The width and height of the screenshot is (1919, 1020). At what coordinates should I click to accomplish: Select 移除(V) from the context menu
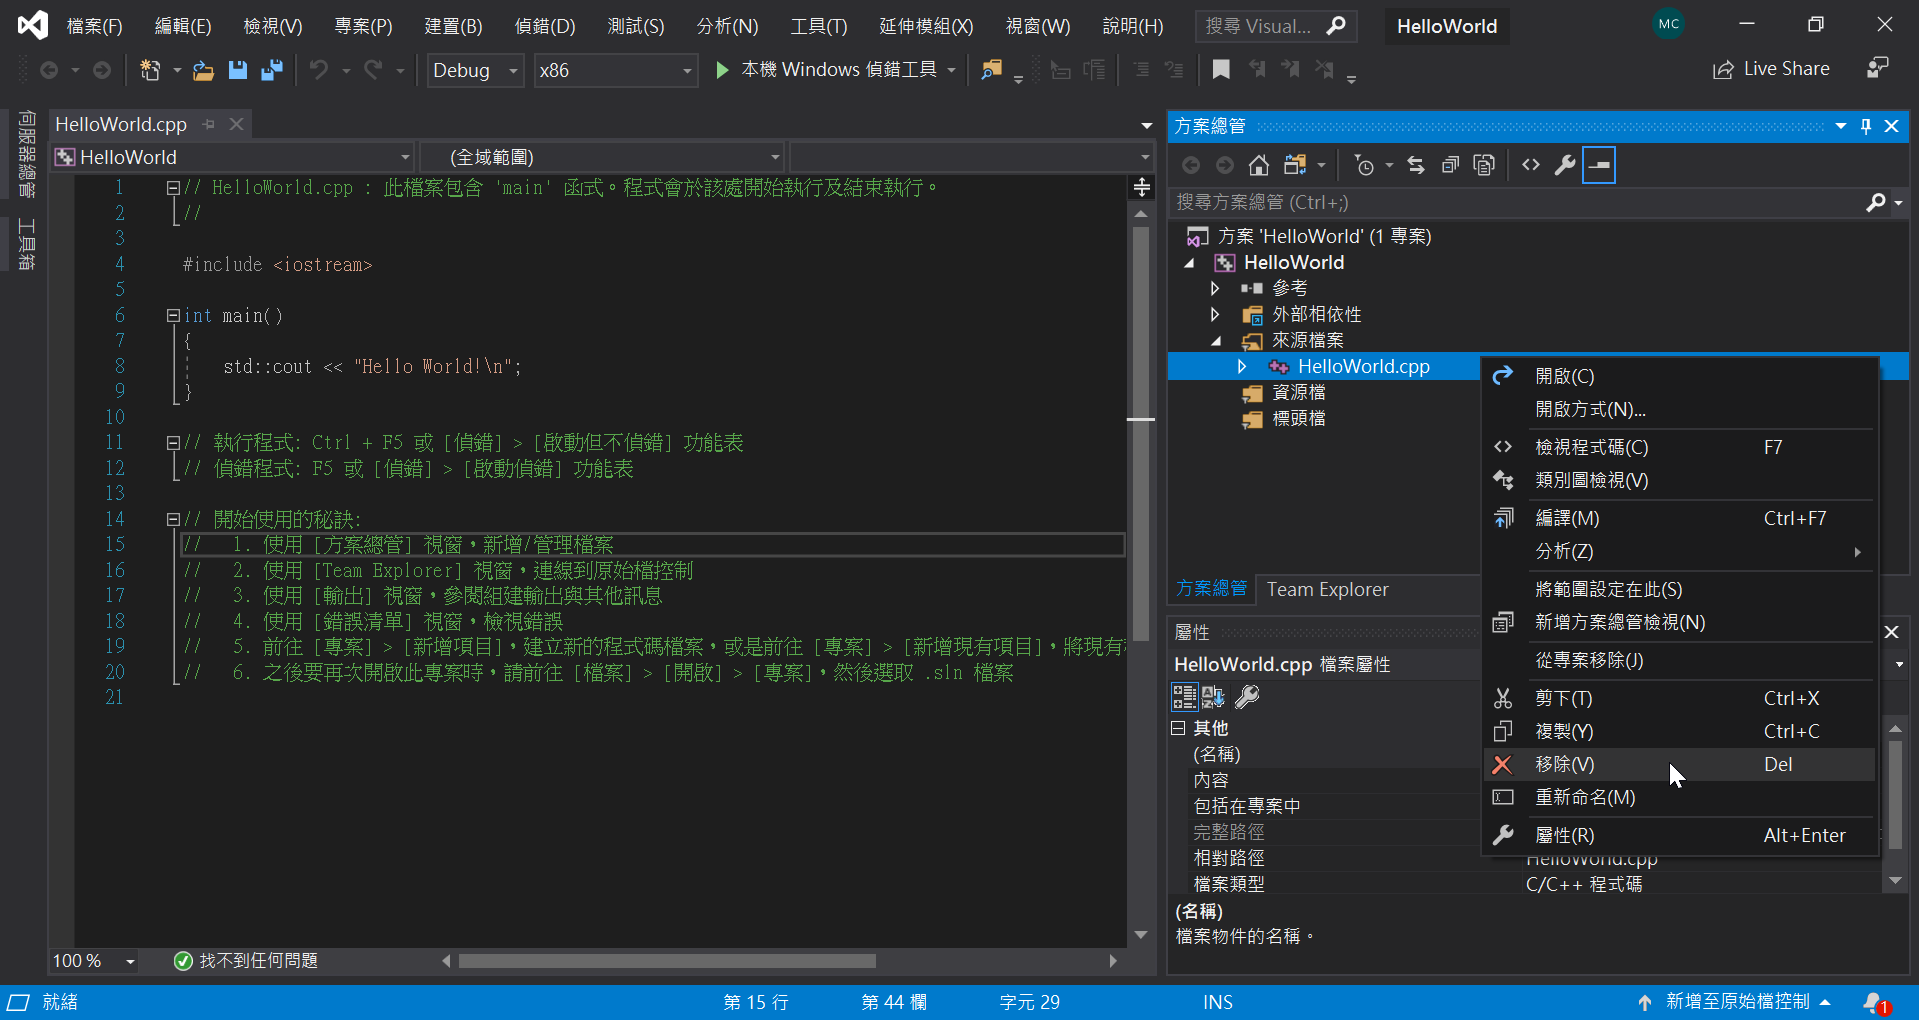tap(1565, 765)
